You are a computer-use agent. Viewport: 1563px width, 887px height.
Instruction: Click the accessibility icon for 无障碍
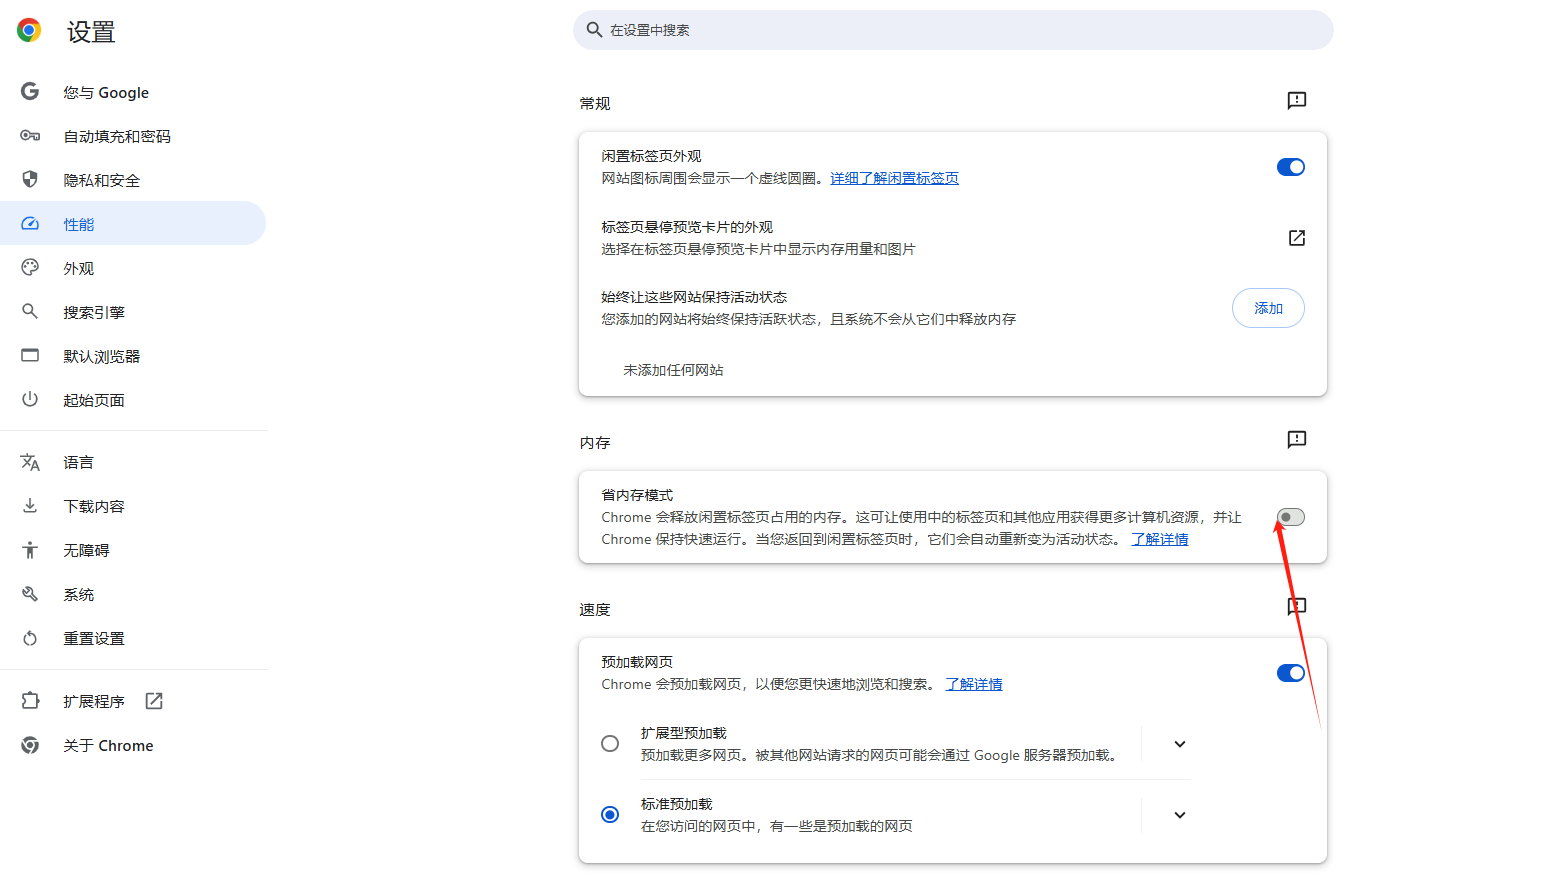[30, 550]
